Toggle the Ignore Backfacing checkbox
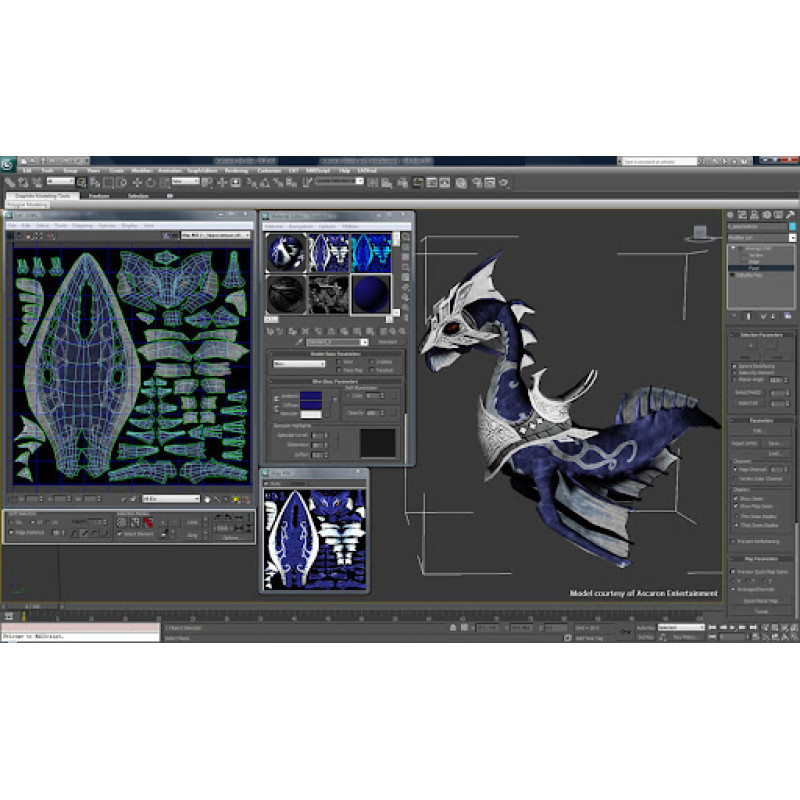The image size is (800, 800). 732,366
